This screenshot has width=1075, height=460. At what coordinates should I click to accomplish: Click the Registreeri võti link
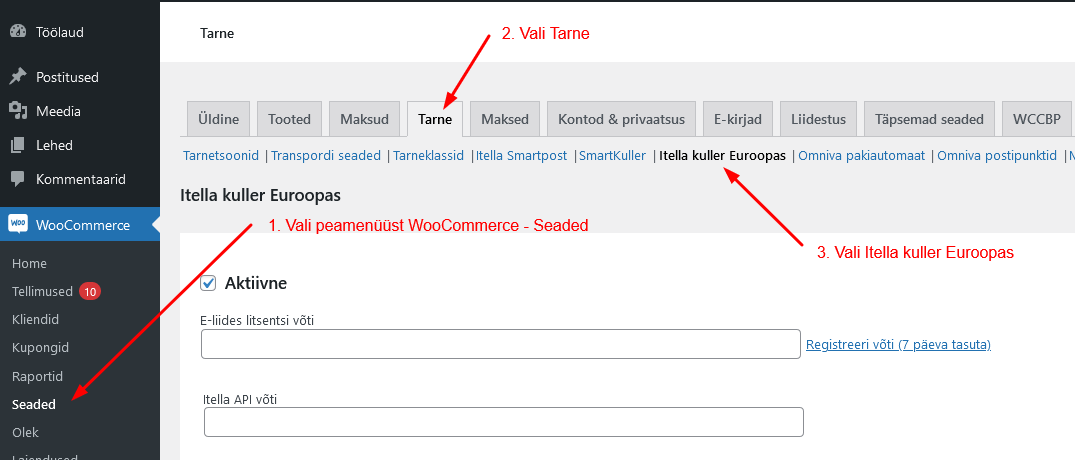tap(898, 345)
